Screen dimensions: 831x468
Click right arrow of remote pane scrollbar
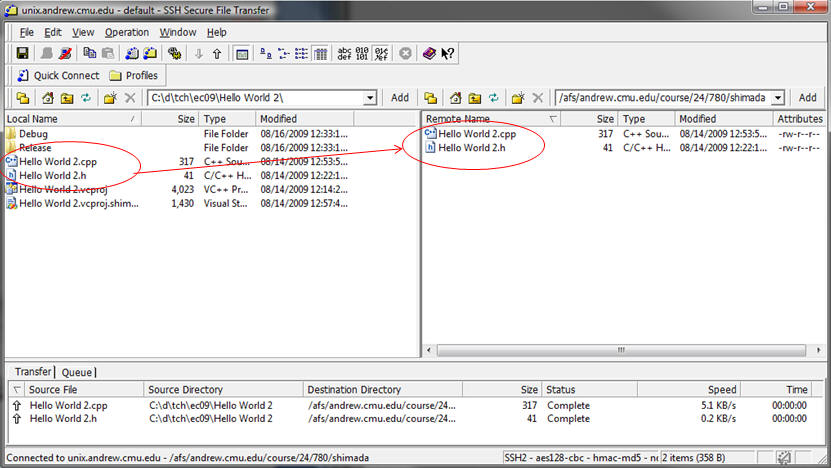point(819,350)
